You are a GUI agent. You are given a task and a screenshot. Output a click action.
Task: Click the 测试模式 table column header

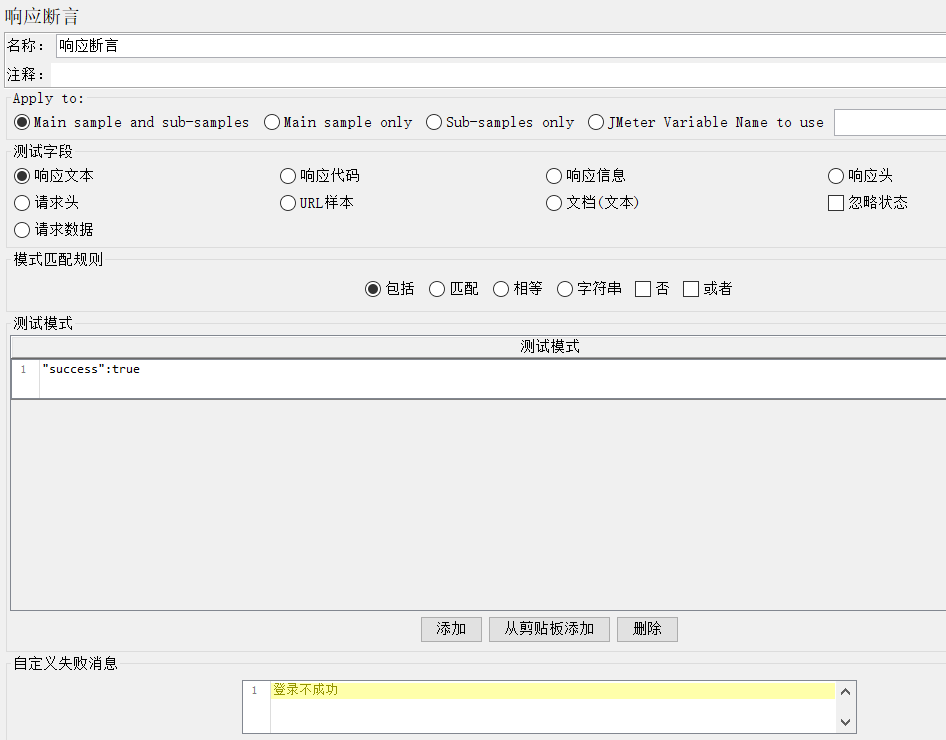(x=478, y=346)
